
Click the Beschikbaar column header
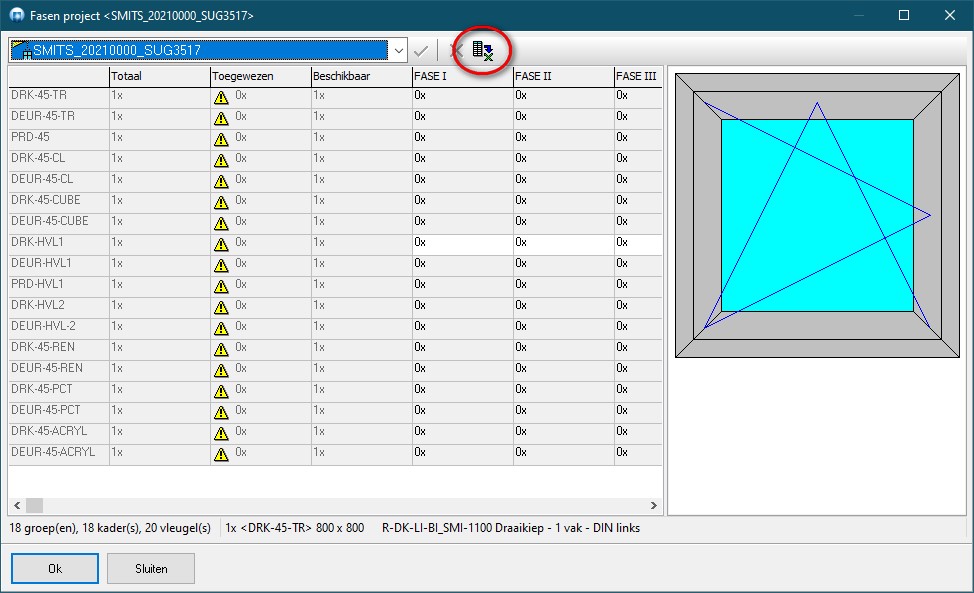(x=362, y=76)
